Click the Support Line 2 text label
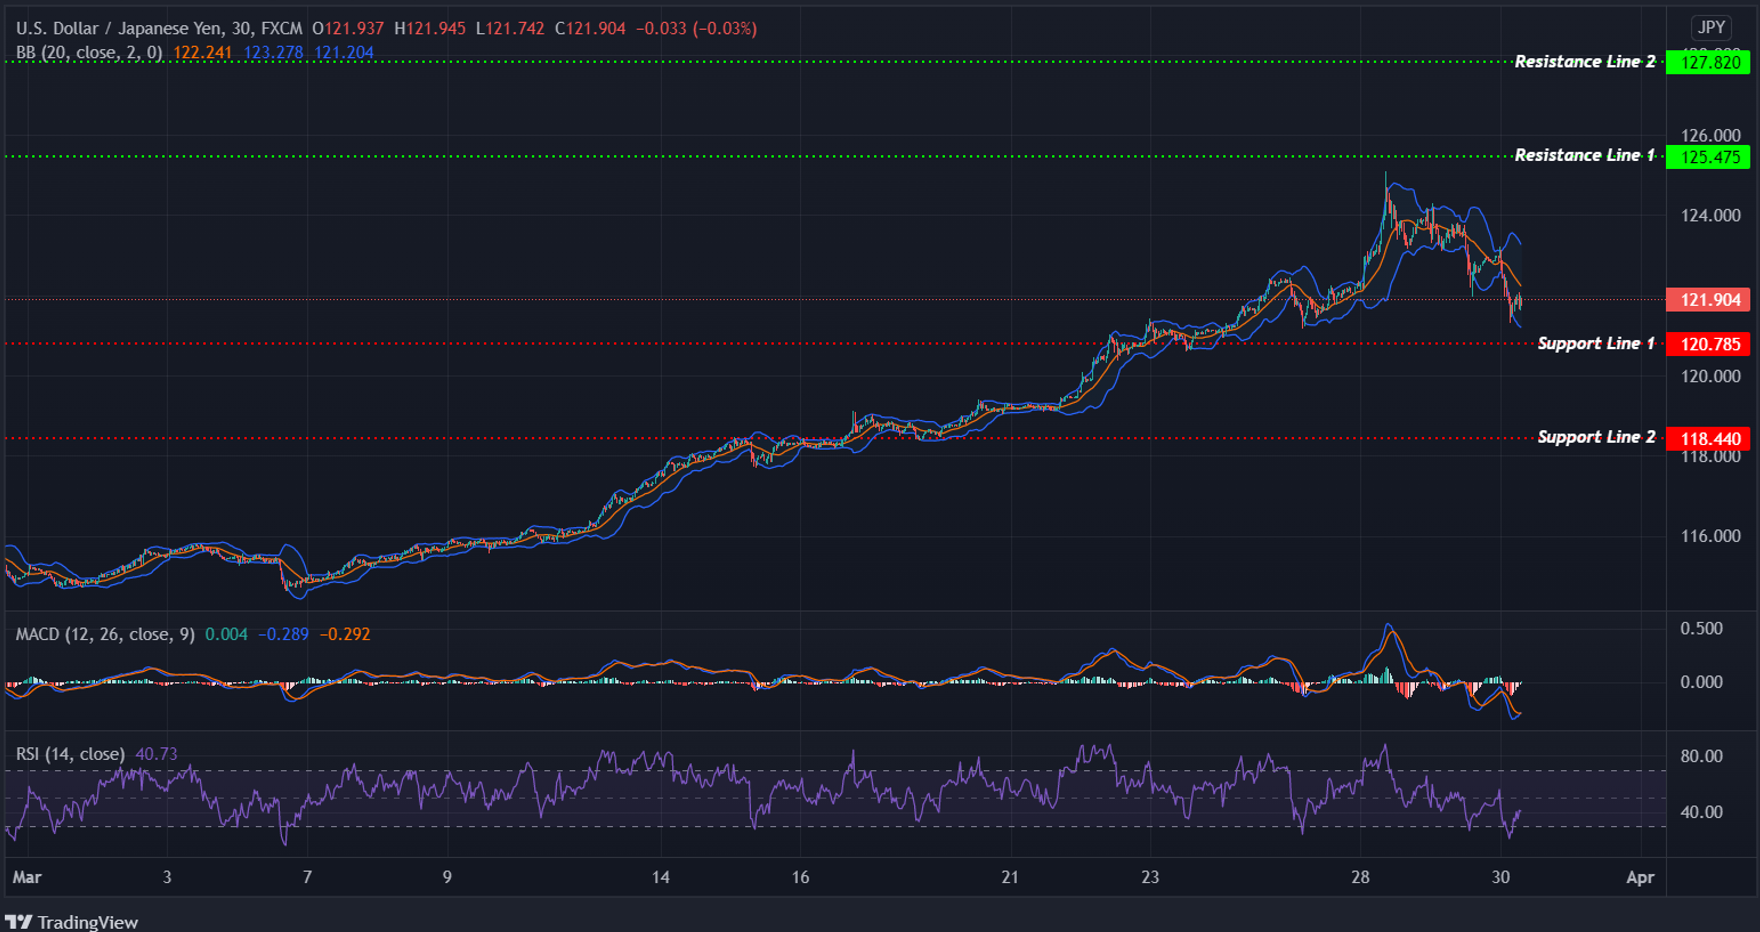Viewport: 1760px width, 932px height. (x=1595, y=436)
